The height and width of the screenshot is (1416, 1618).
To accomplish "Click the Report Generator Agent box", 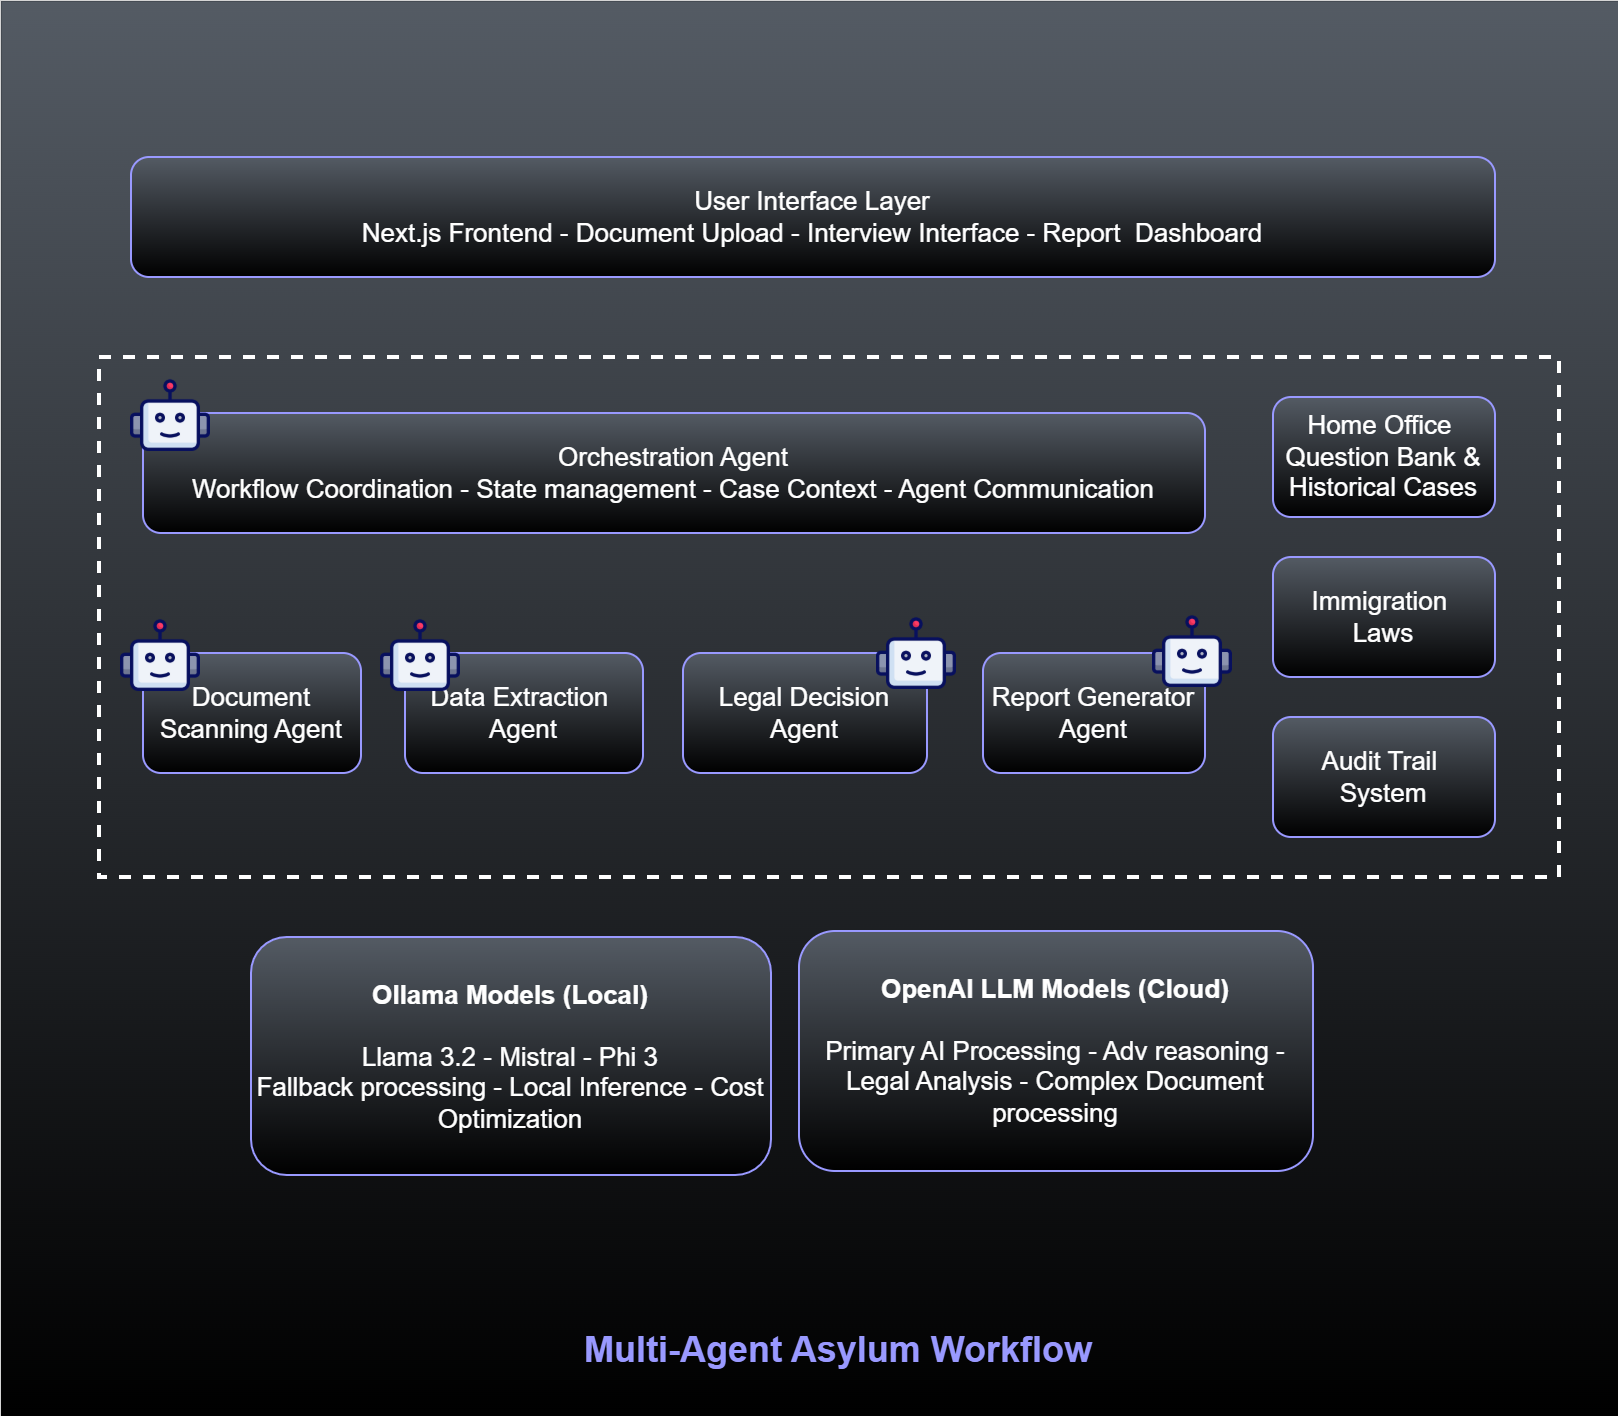I will click(x=1094, y=713).
